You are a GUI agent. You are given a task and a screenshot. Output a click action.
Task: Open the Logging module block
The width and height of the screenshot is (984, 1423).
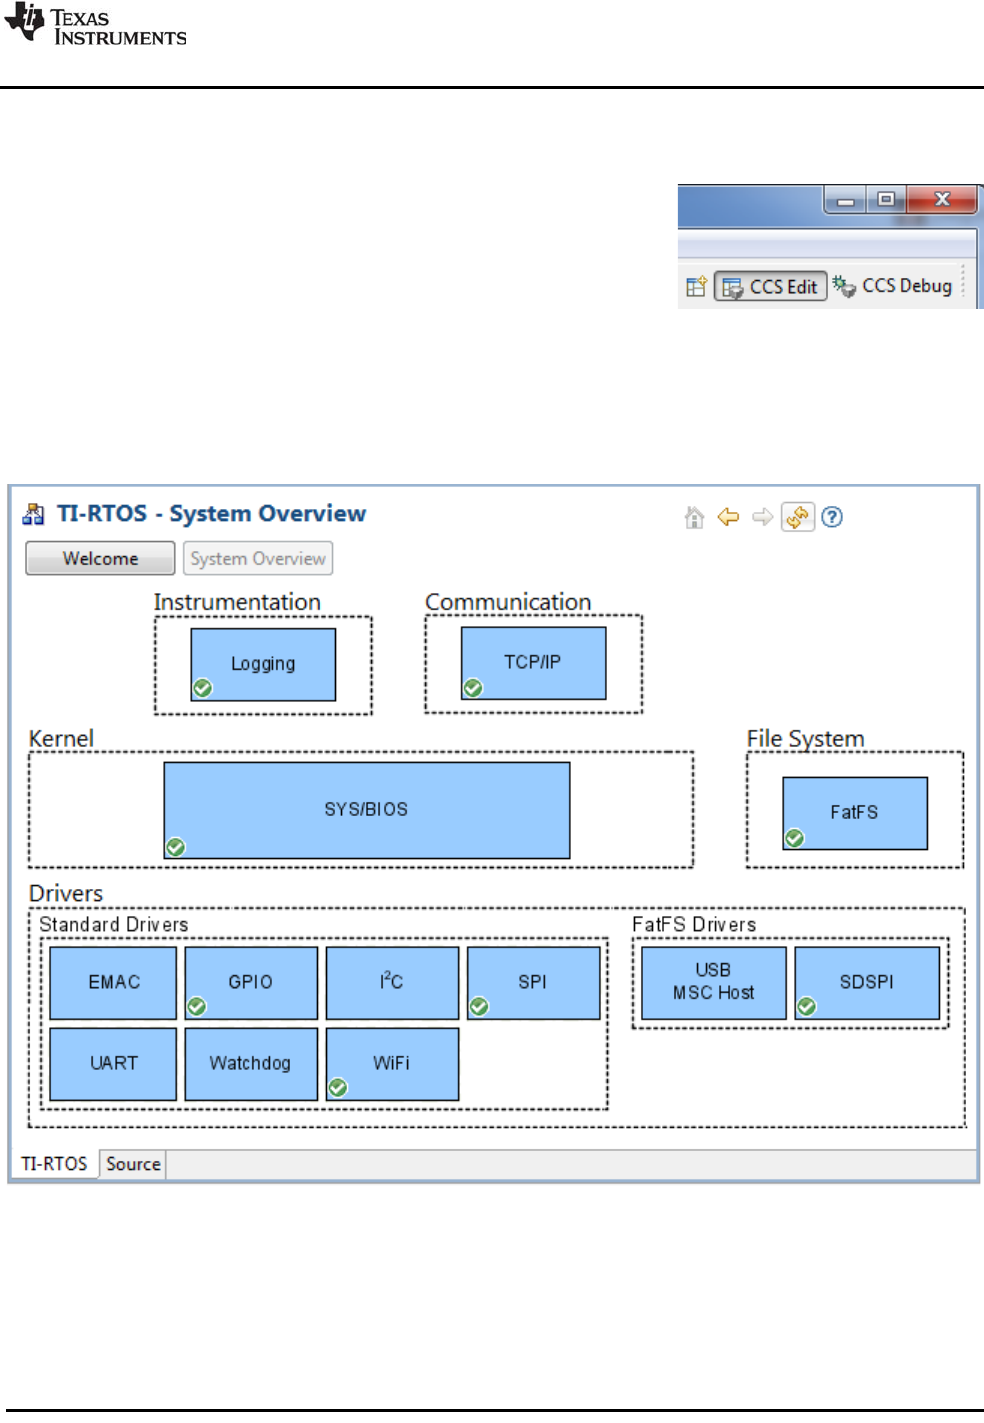(x=263, y=664)
